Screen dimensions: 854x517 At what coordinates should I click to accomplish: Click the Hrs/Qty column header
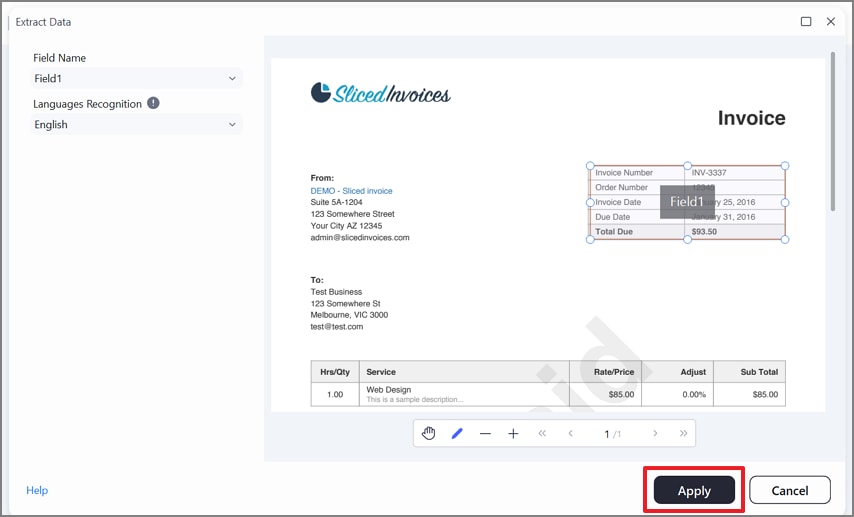(x=335, y=372)
